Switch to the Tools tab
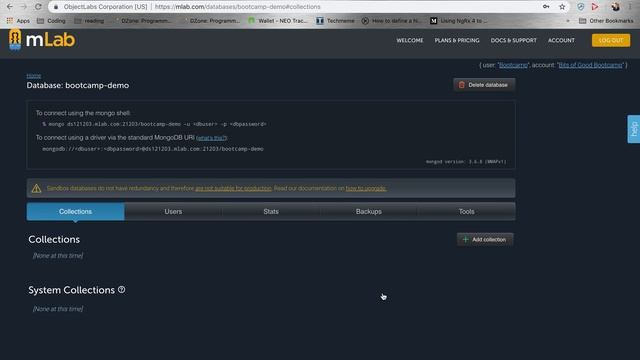This screenshot has width=640, height=360. [x=466, y=211]
